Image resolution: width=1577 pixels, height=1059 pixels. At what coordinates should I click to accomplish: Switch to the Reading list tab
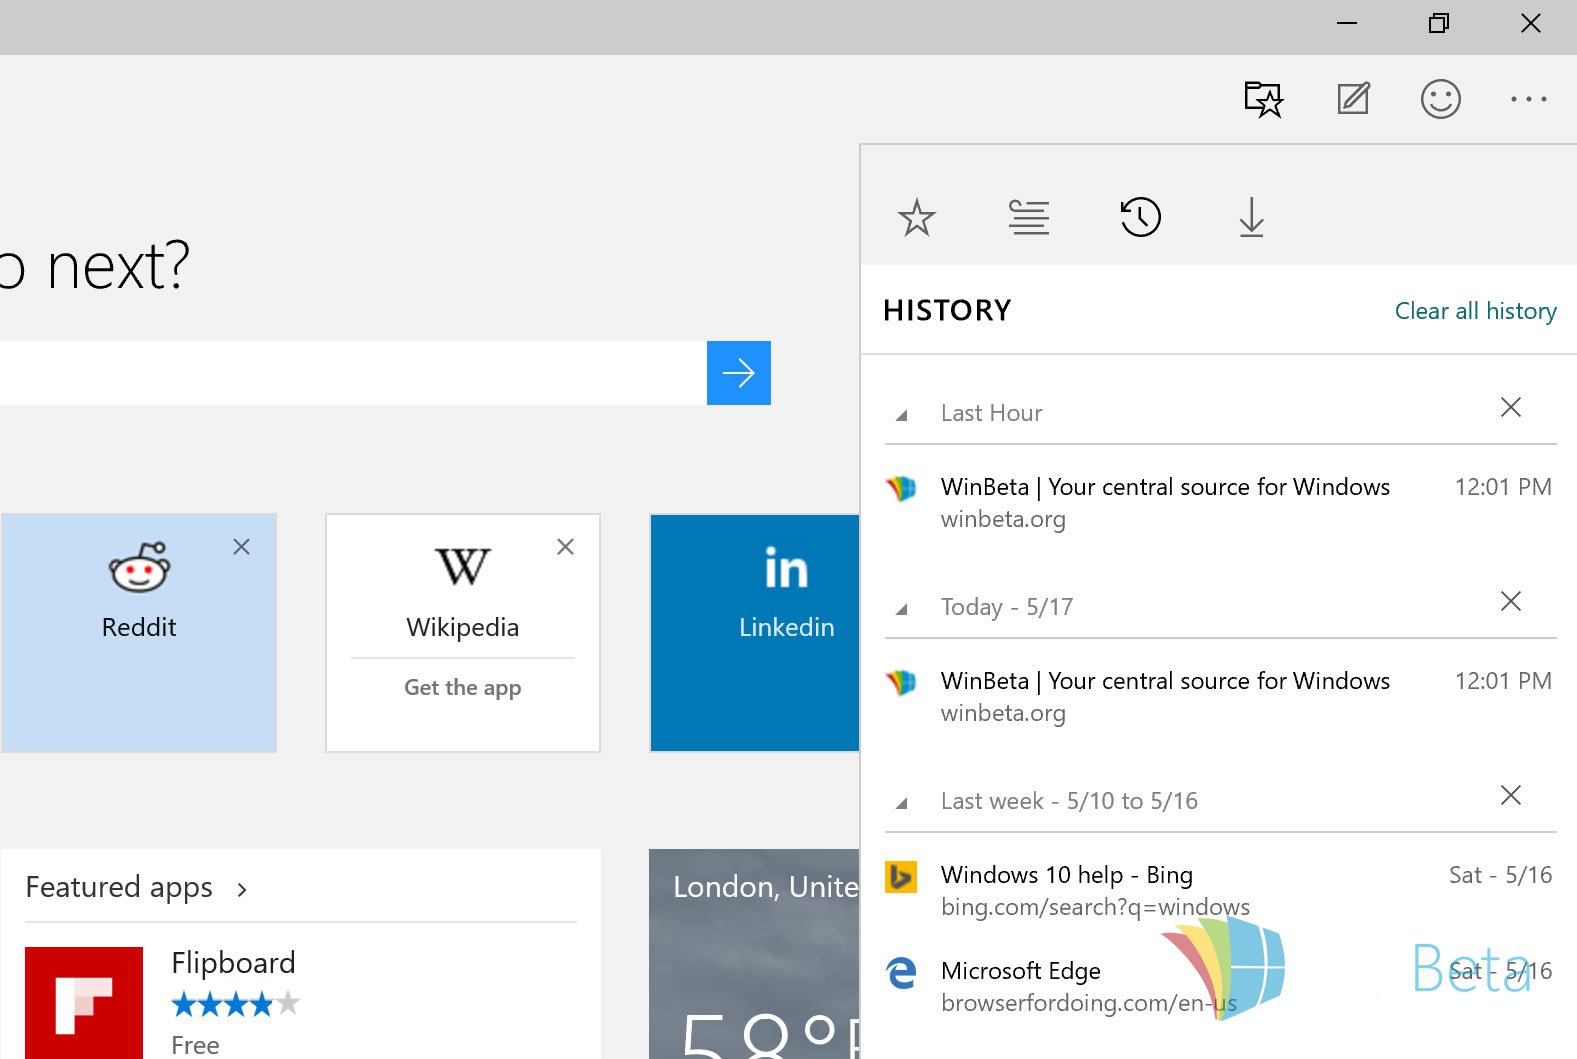(x=1028, y=217)
